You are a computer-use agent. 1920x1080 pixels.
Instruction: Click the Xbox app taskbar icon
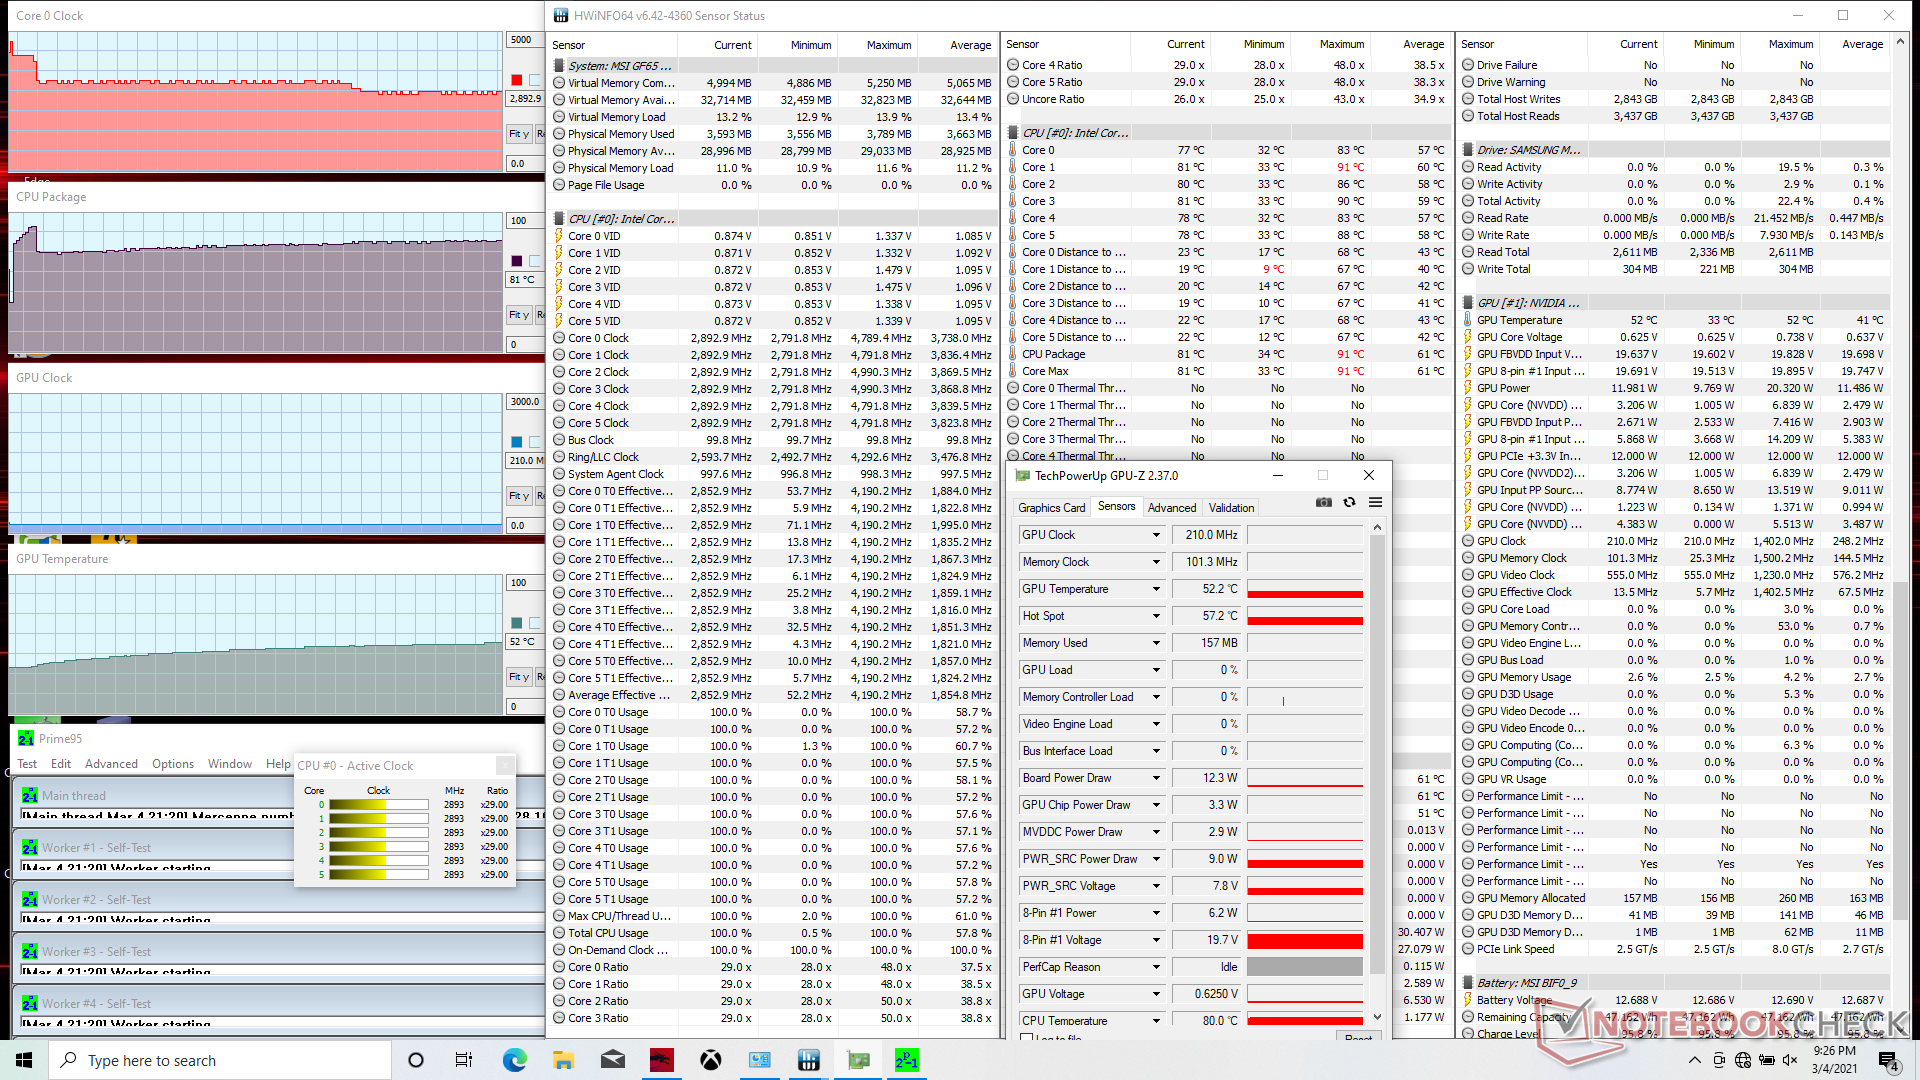pyautogui.click(x=711, y=1060)
